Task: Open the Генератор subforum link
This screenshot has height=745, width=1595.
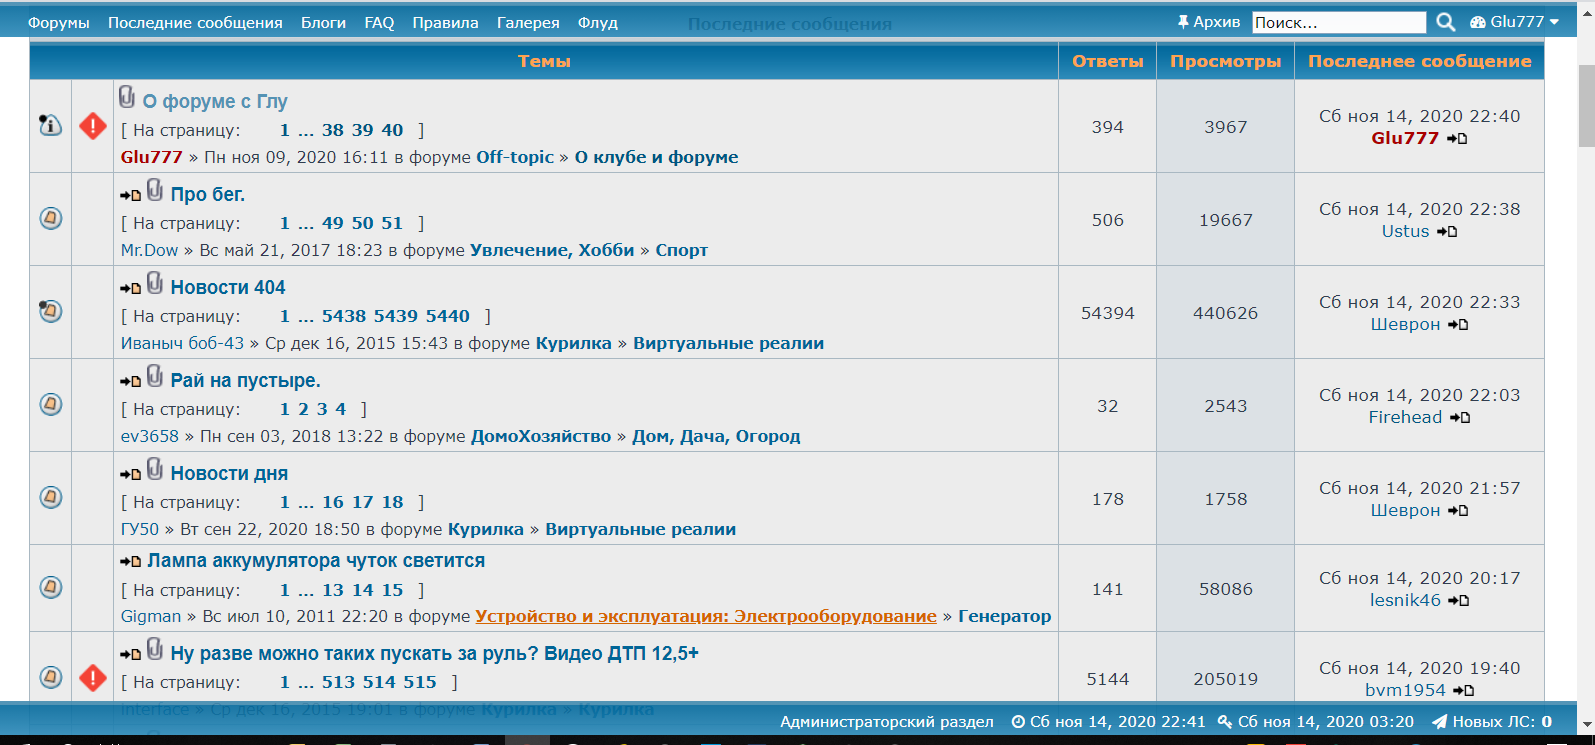Action: (1005, 616)
